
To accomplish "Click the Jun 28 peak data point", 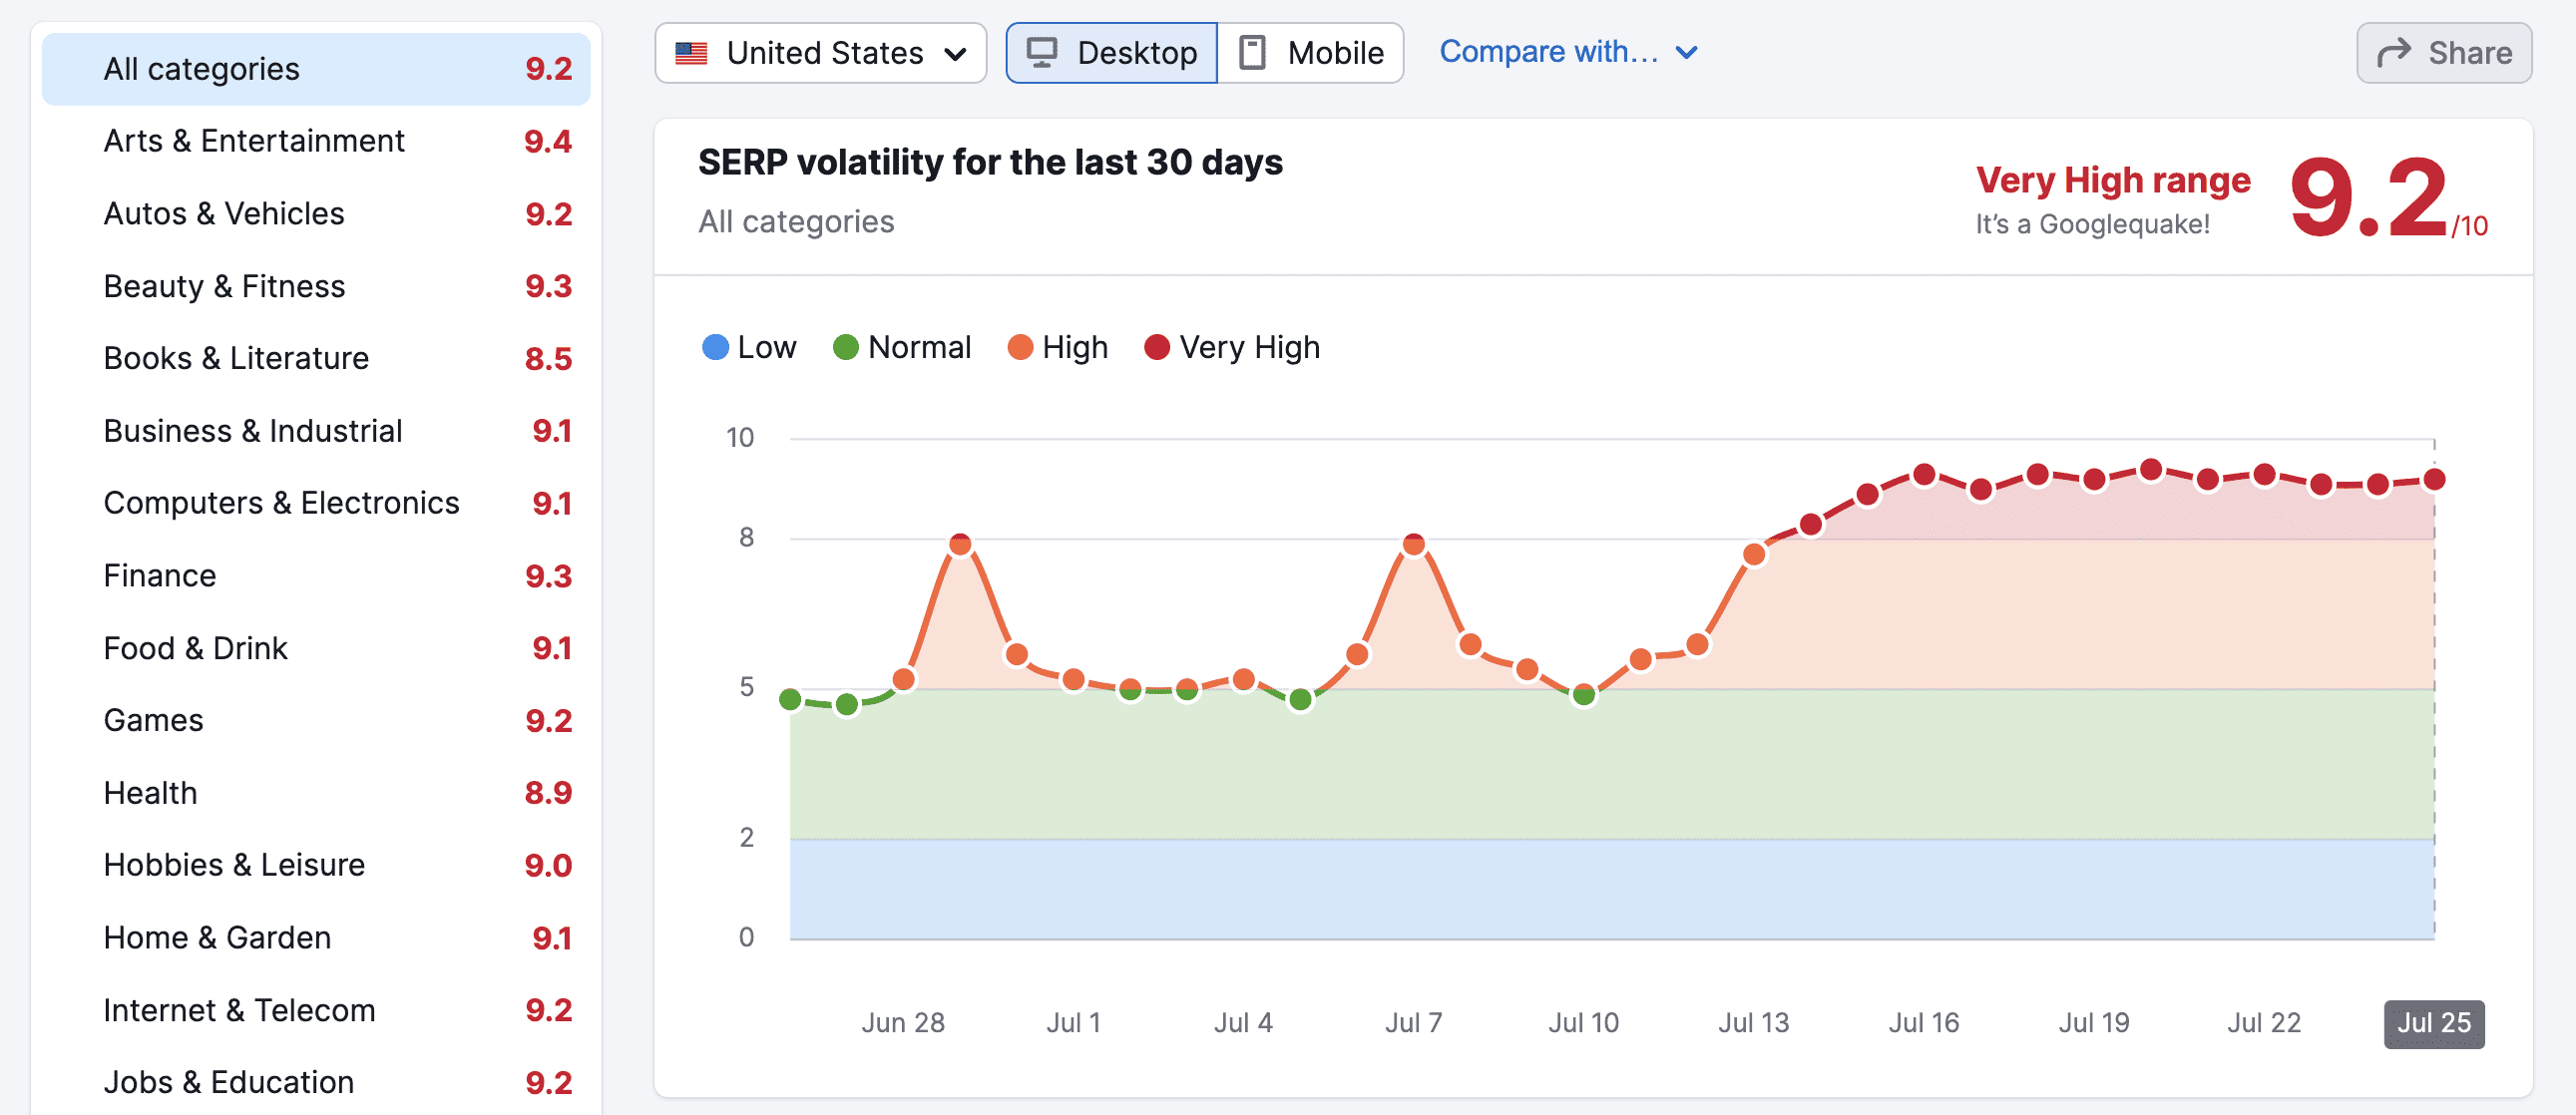I will 960,545.
